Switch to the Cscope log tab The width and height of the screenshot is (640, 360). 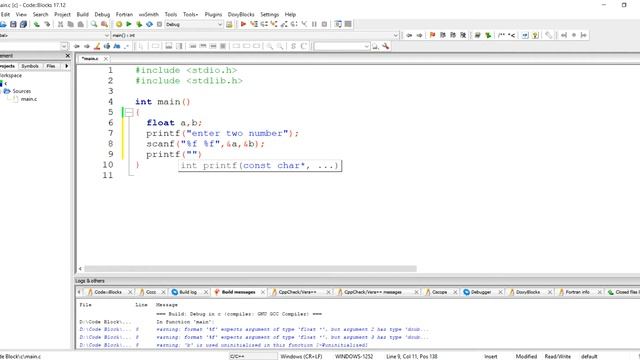click(x=439, y=292)
